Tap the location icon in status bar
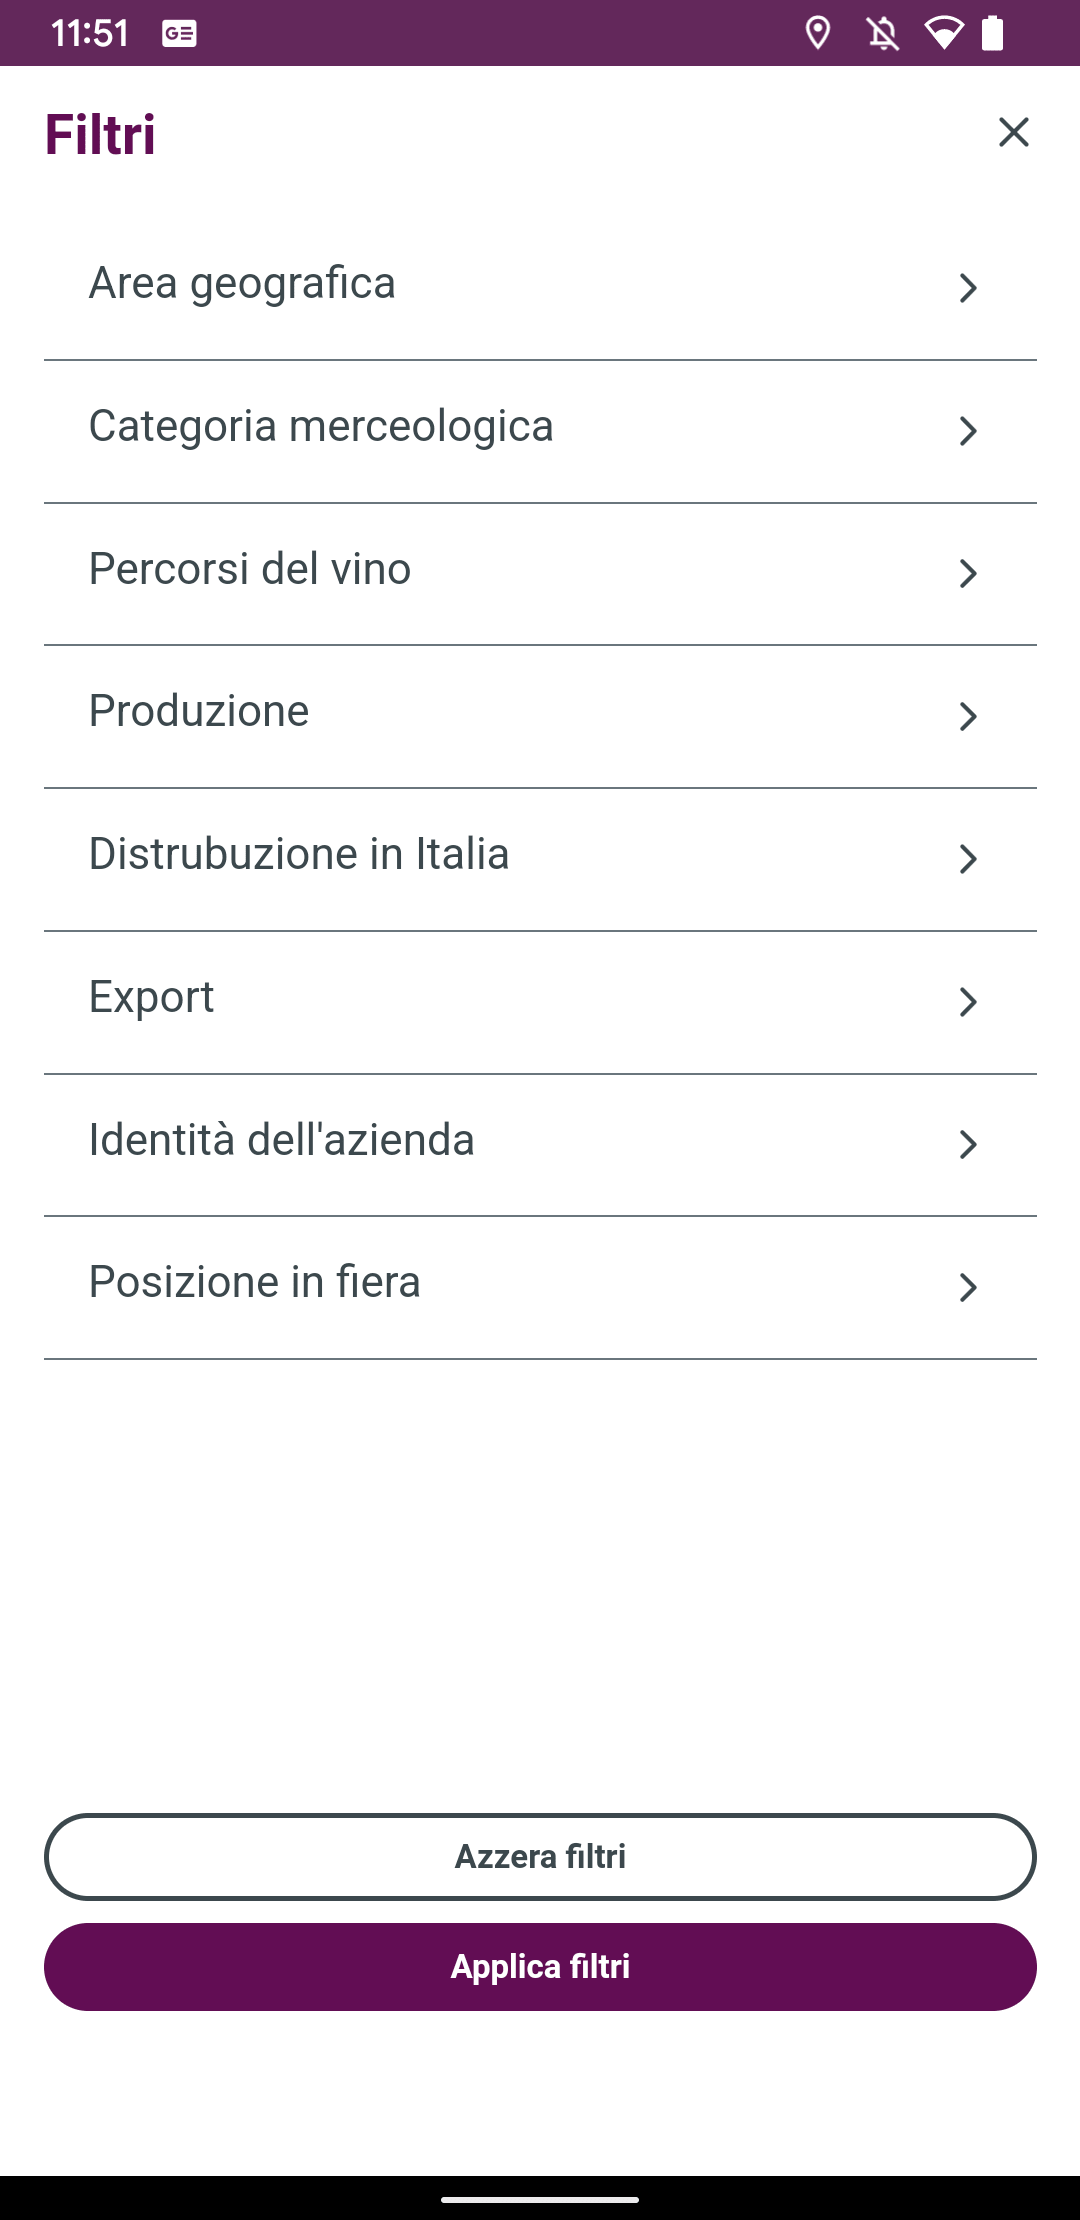This screenshot has width=1080, height=2220. (818, 33)
